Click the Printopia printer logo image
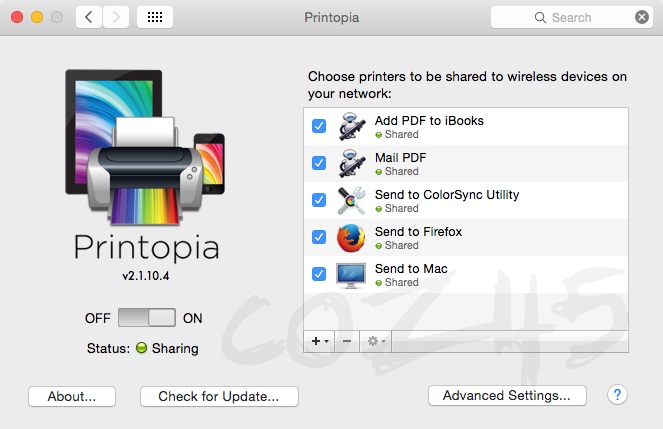 click(145, 147)
